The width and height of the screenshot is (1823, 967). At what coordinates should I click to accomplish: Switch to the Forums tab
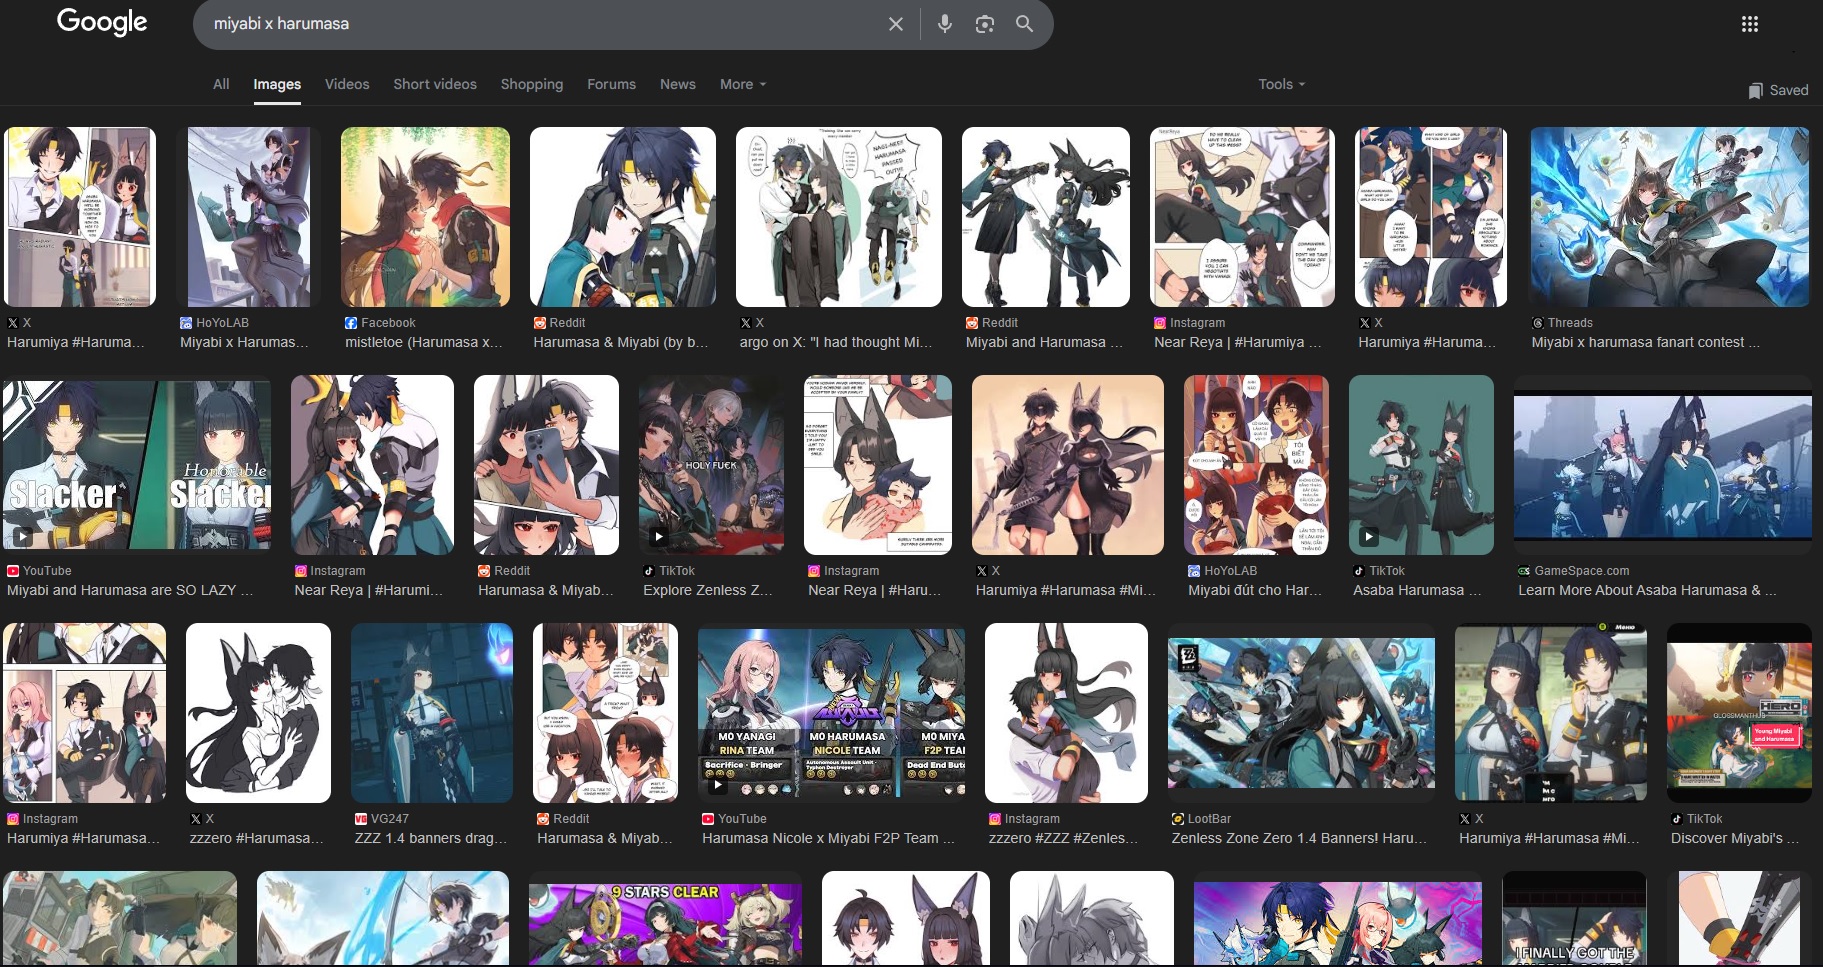click(x=611, y=84)
